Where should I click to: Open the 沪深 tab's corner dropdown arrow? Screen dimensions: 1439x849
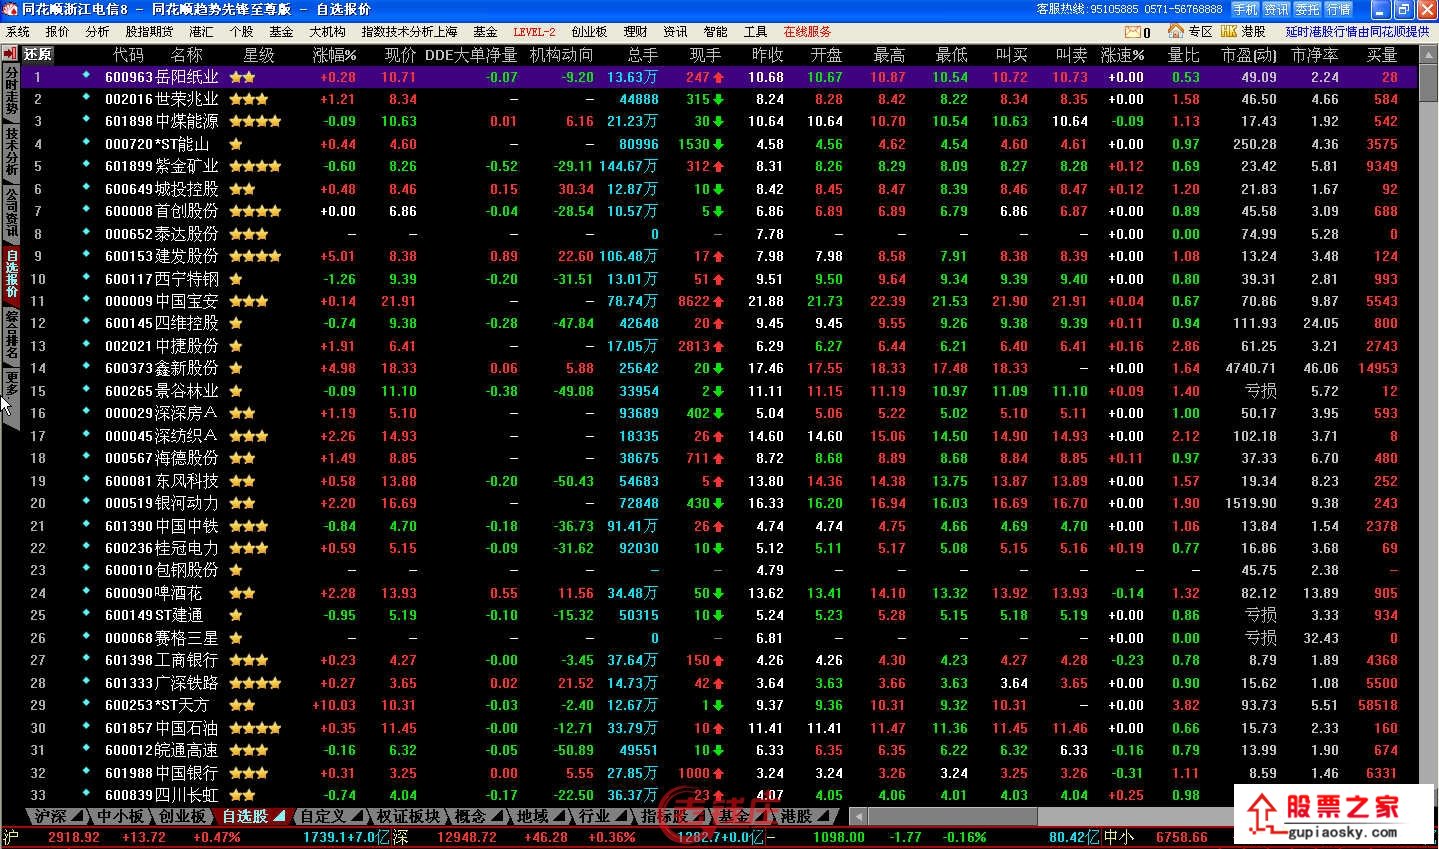pos(77,817)
